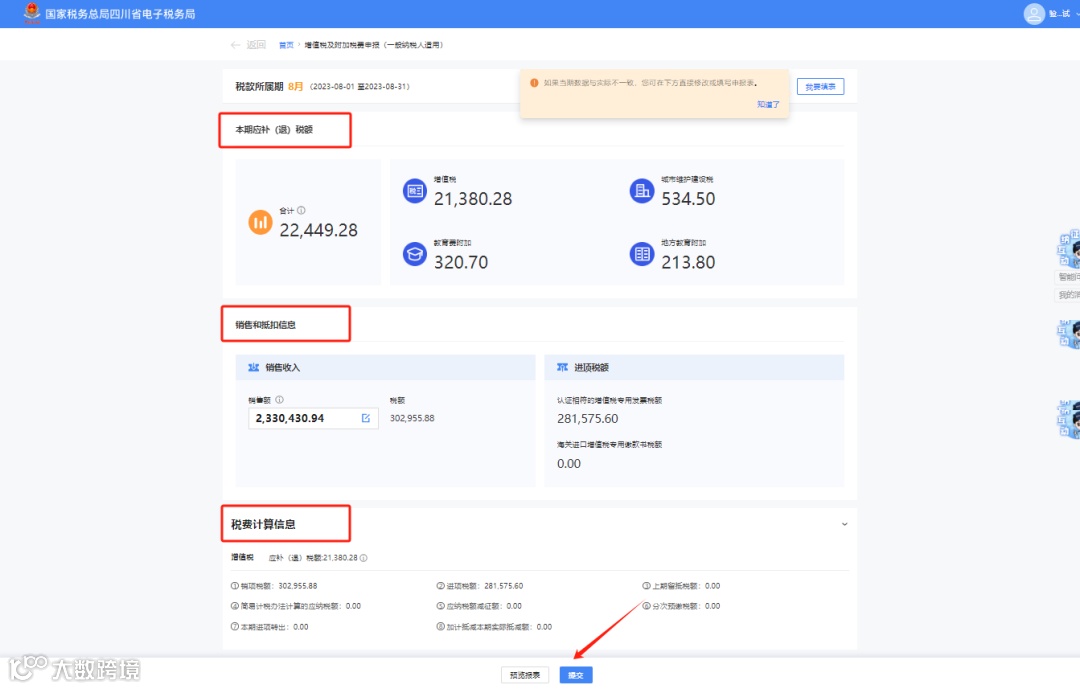The image size is (1080, 689).
Task: Click the 提交 submit button
Action: click(576, 675)
